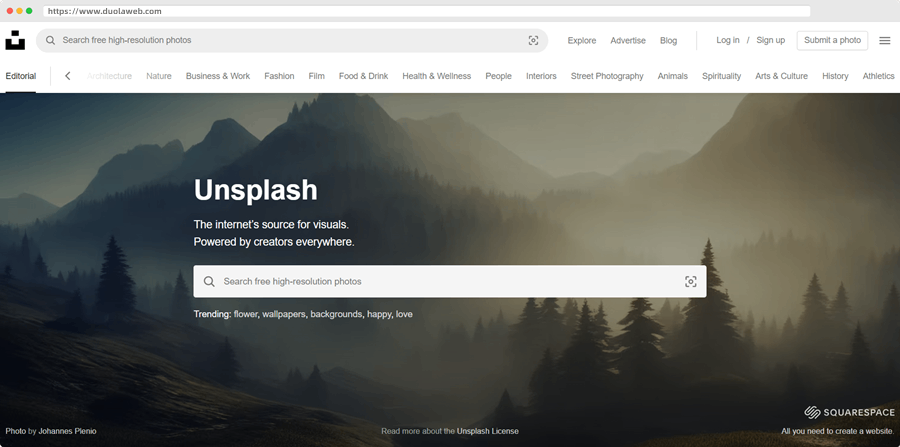The width and height of the screenshot is (900, 447).
Task: Open the Business & Work category
Action: tap(218, 76)
